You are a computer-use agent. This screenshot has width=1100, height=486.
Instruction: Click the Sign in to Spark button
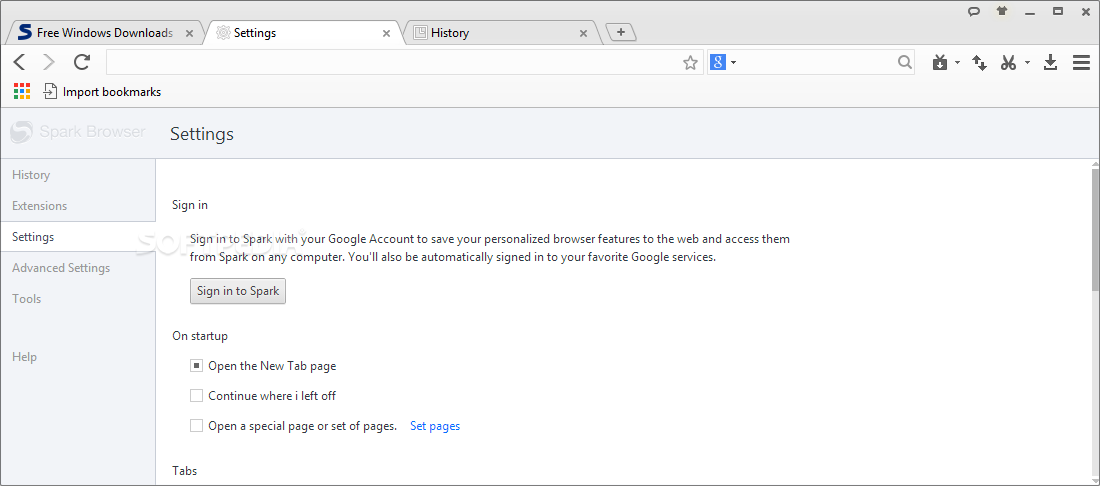coord(238,291)
